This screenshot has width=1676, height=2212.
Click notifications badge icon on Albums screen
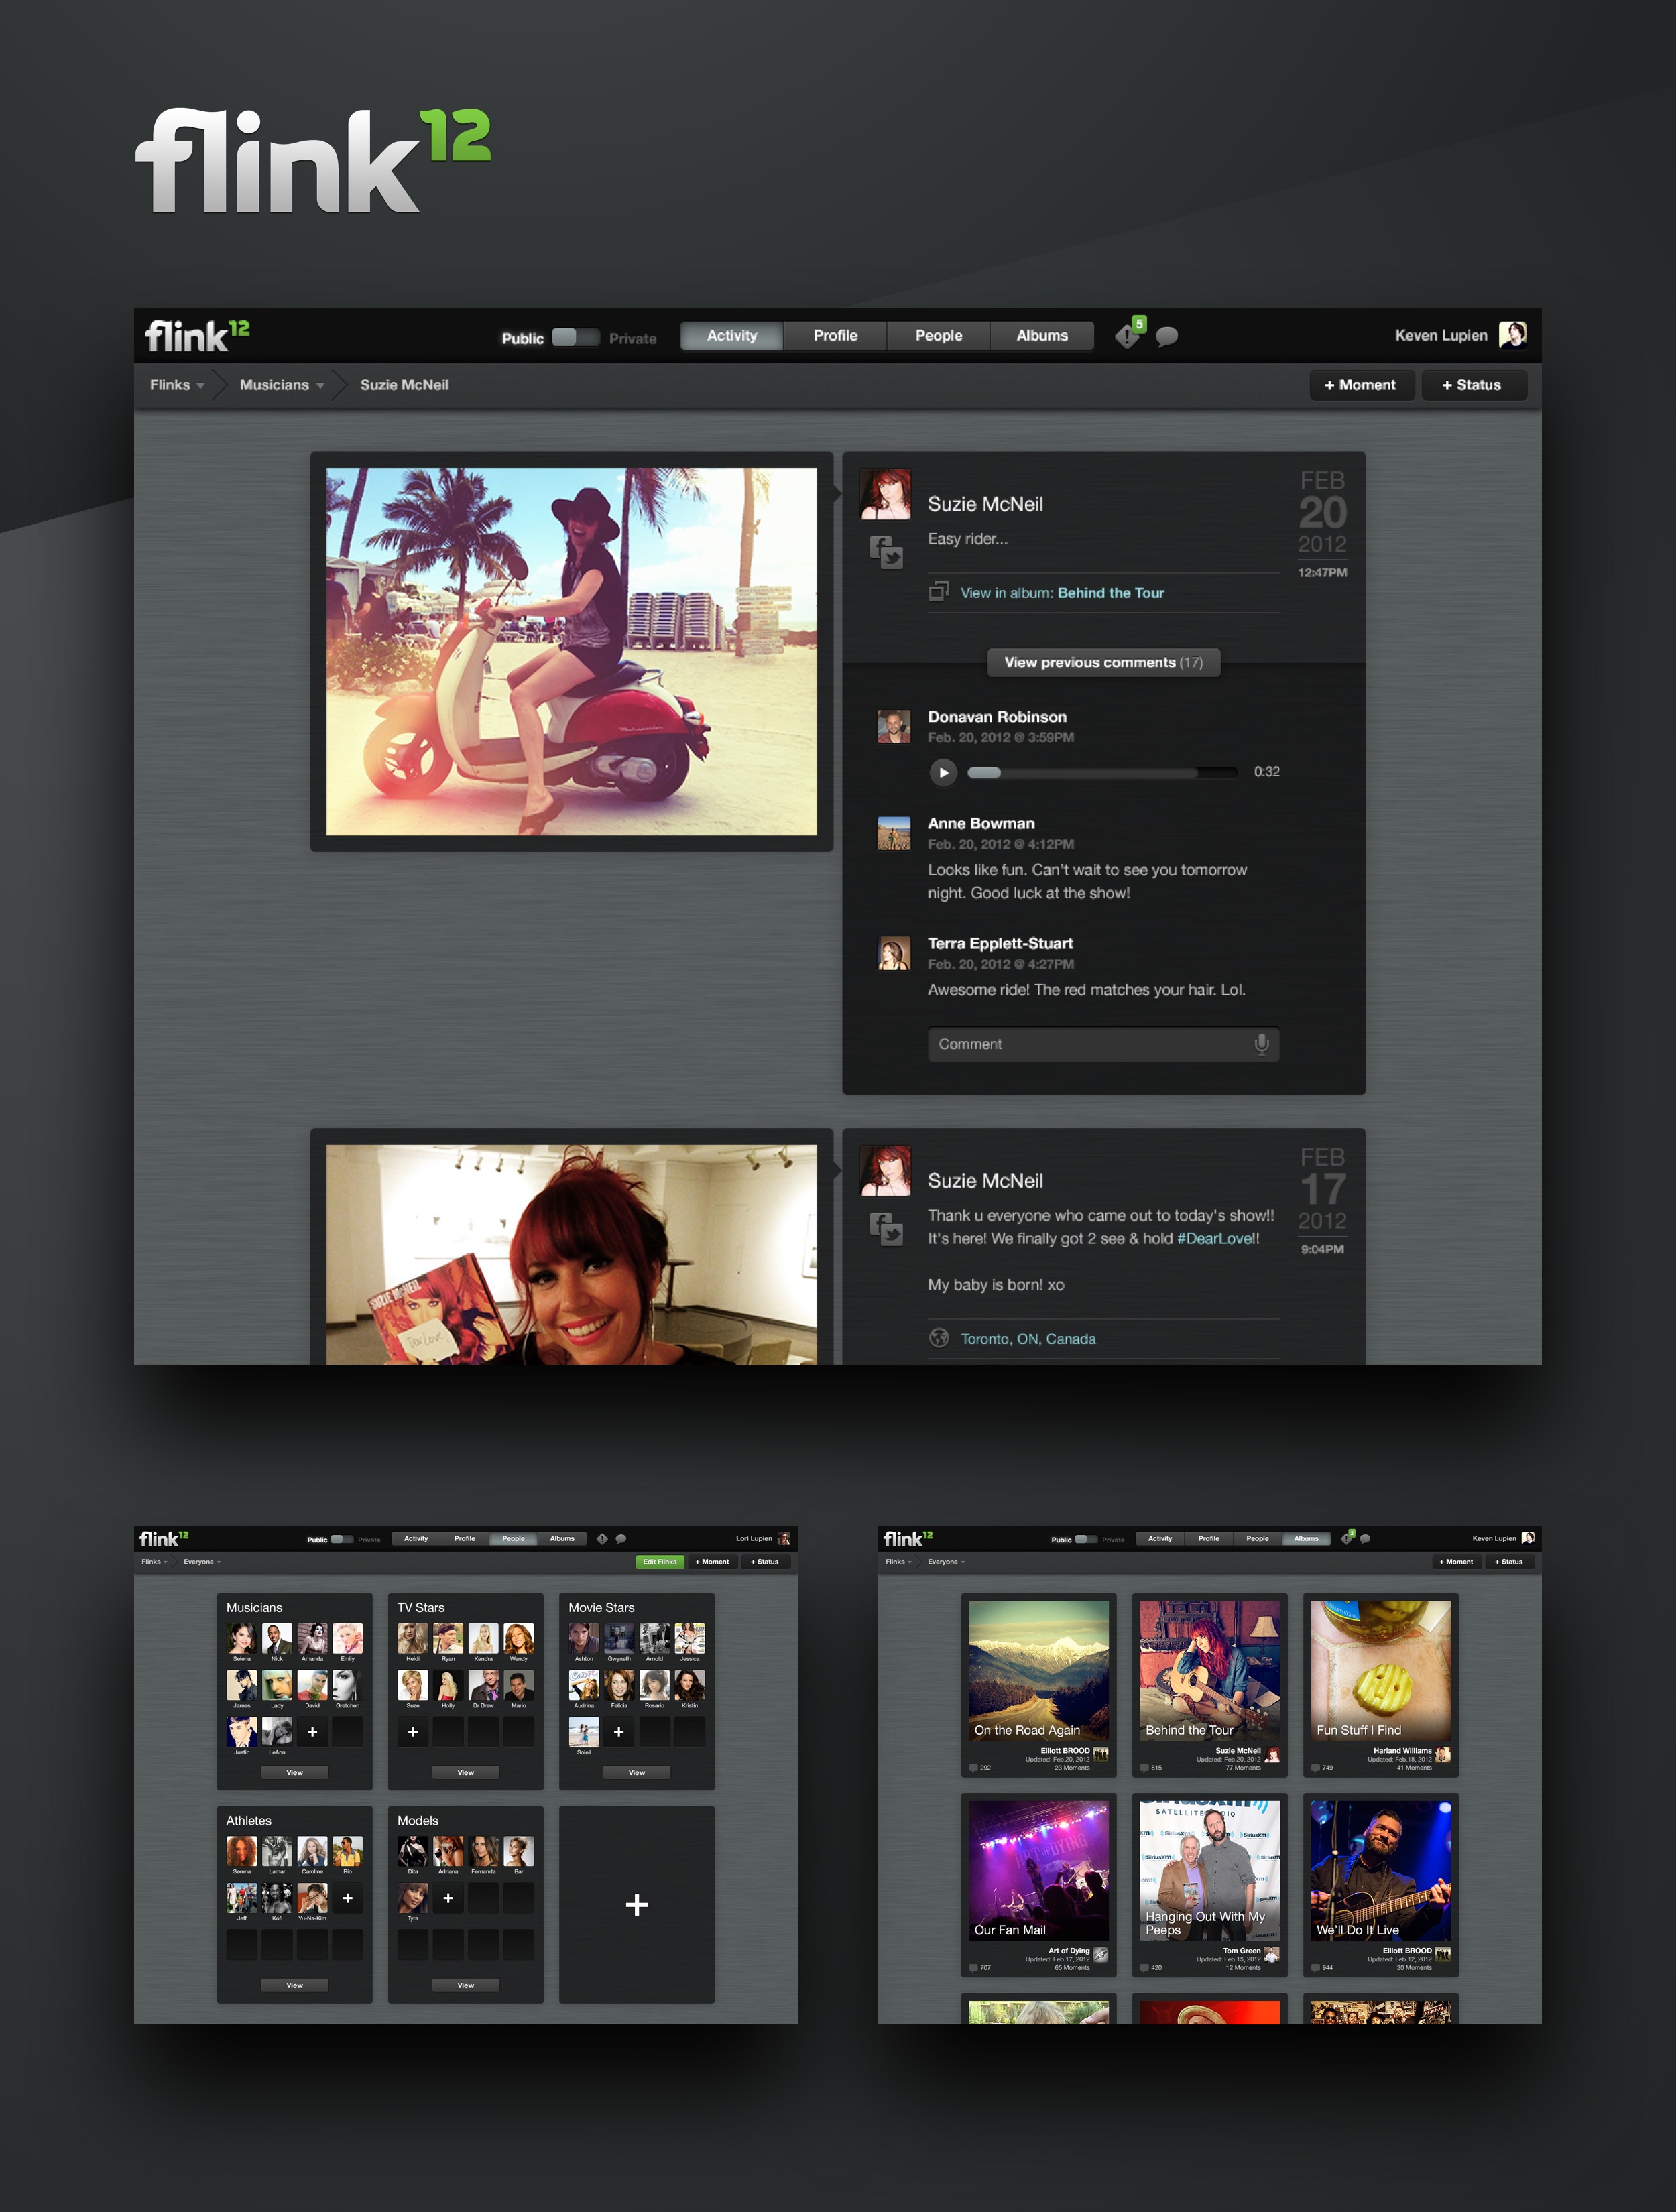pos(1347,1538)
